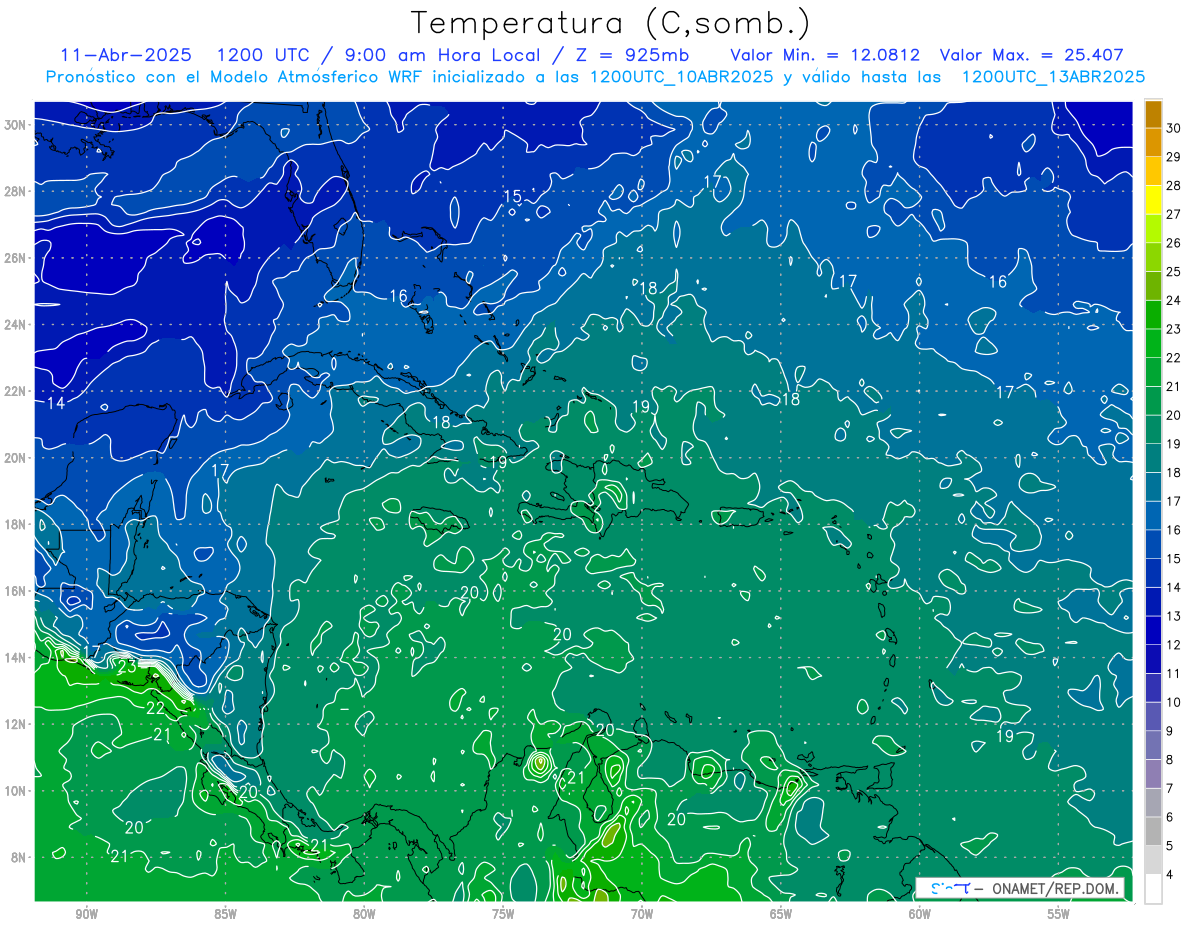Click the '20N' latitude axis label
The width and height of the screenshot is (1200, 927).
coord(17,458)
